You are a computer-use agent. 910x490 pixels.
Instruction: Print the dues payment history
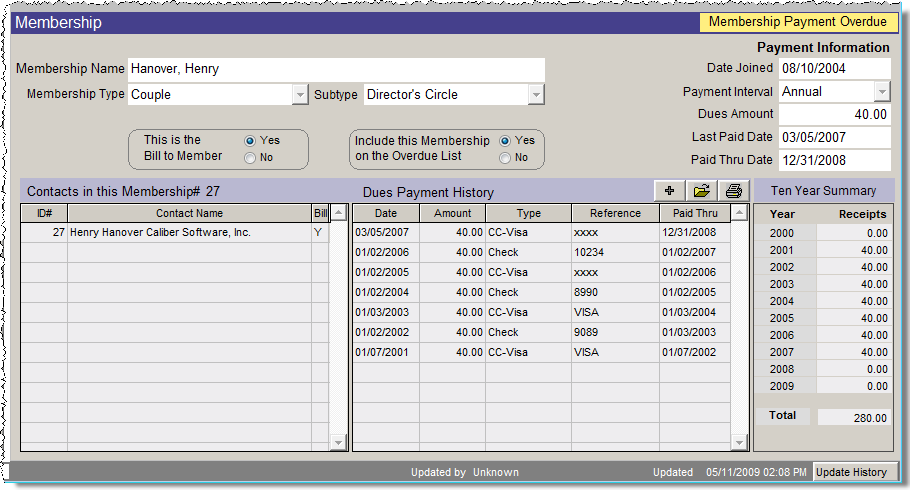[734, 190]
